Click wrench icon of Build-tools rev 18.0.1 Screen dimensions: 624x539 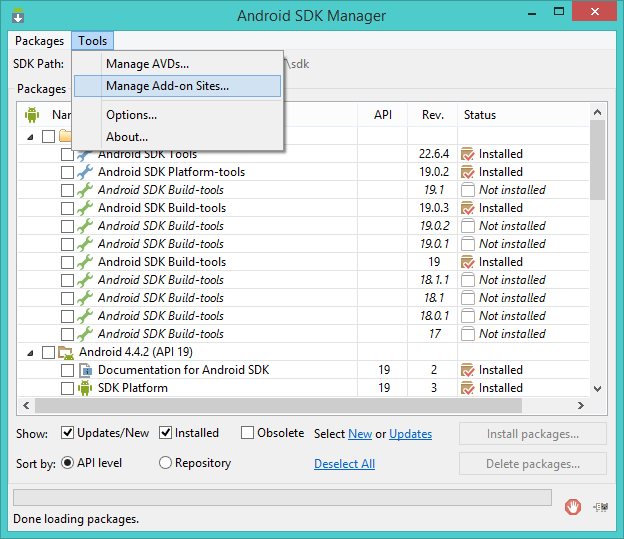coord(85,316)
